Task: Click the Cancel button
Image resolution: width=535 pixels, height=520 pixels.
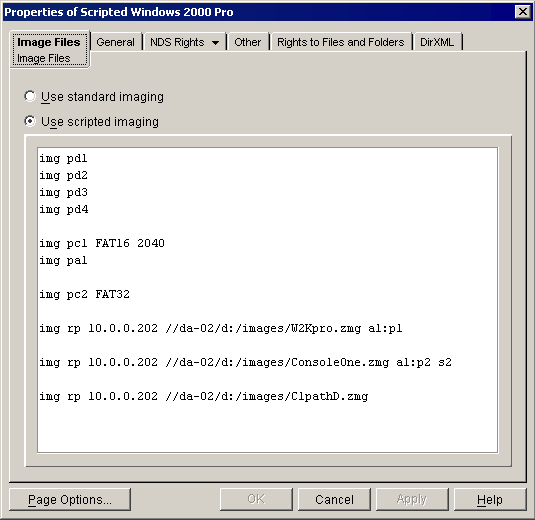Action: (334, 499)
